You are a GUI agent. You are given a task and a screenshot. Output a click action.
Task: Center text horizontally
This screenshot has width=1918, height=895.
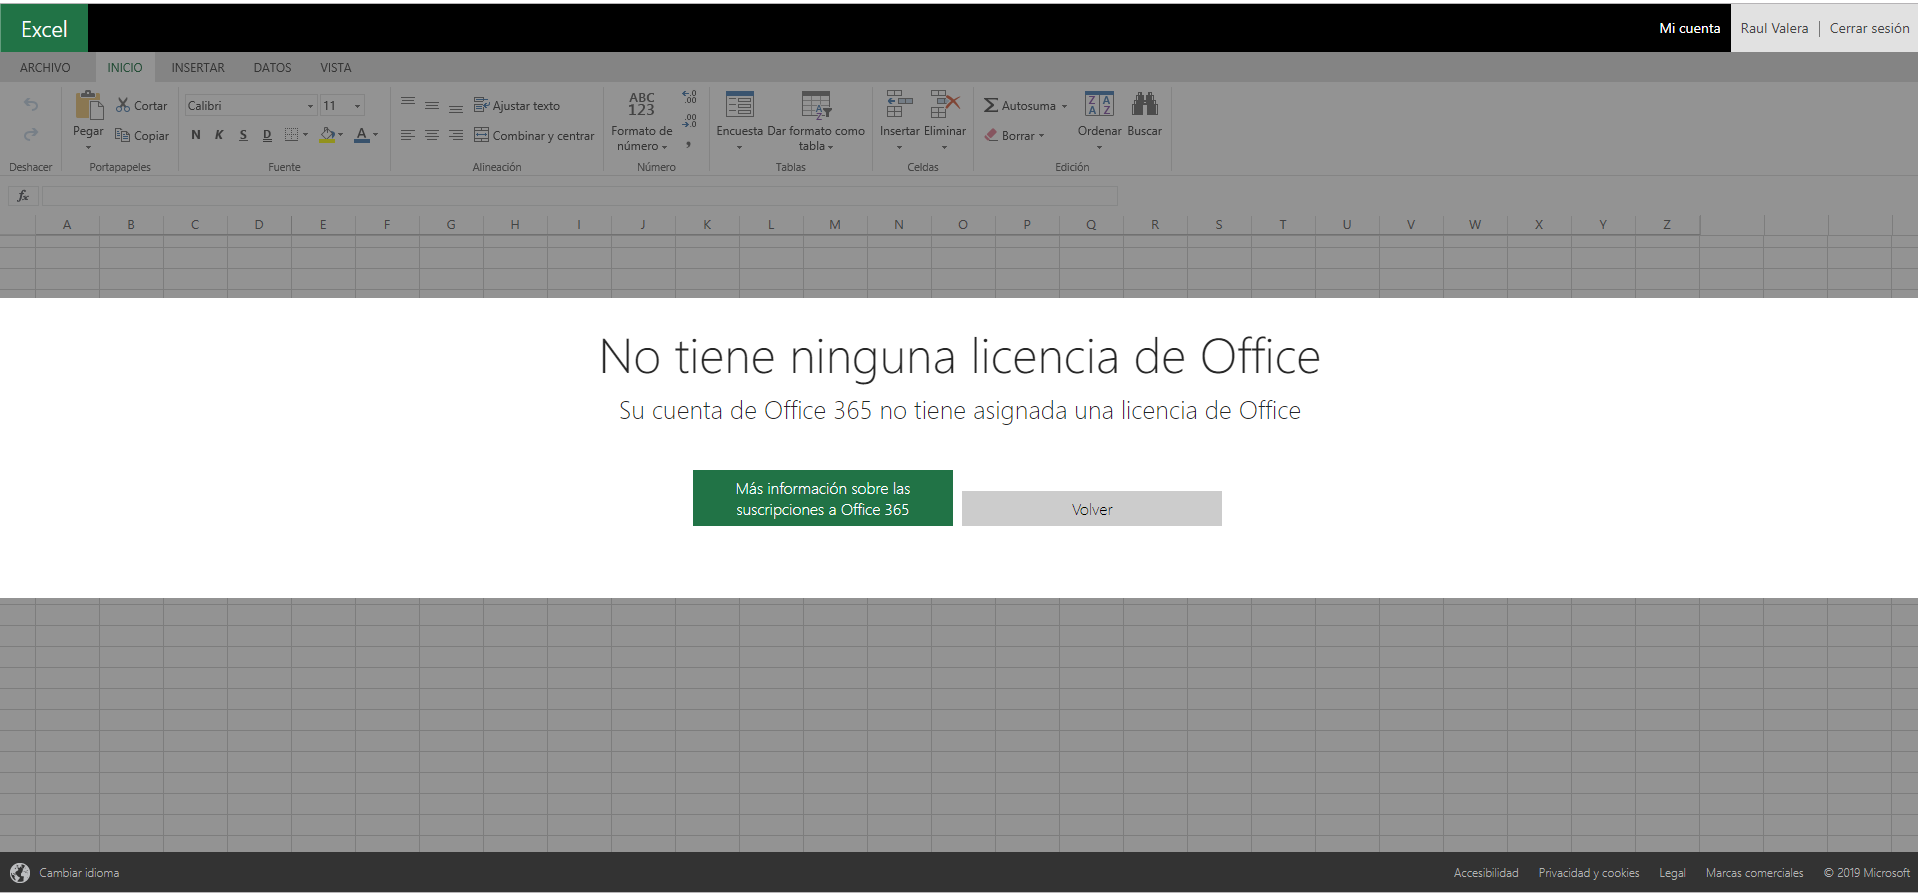[x=432, y=135]
